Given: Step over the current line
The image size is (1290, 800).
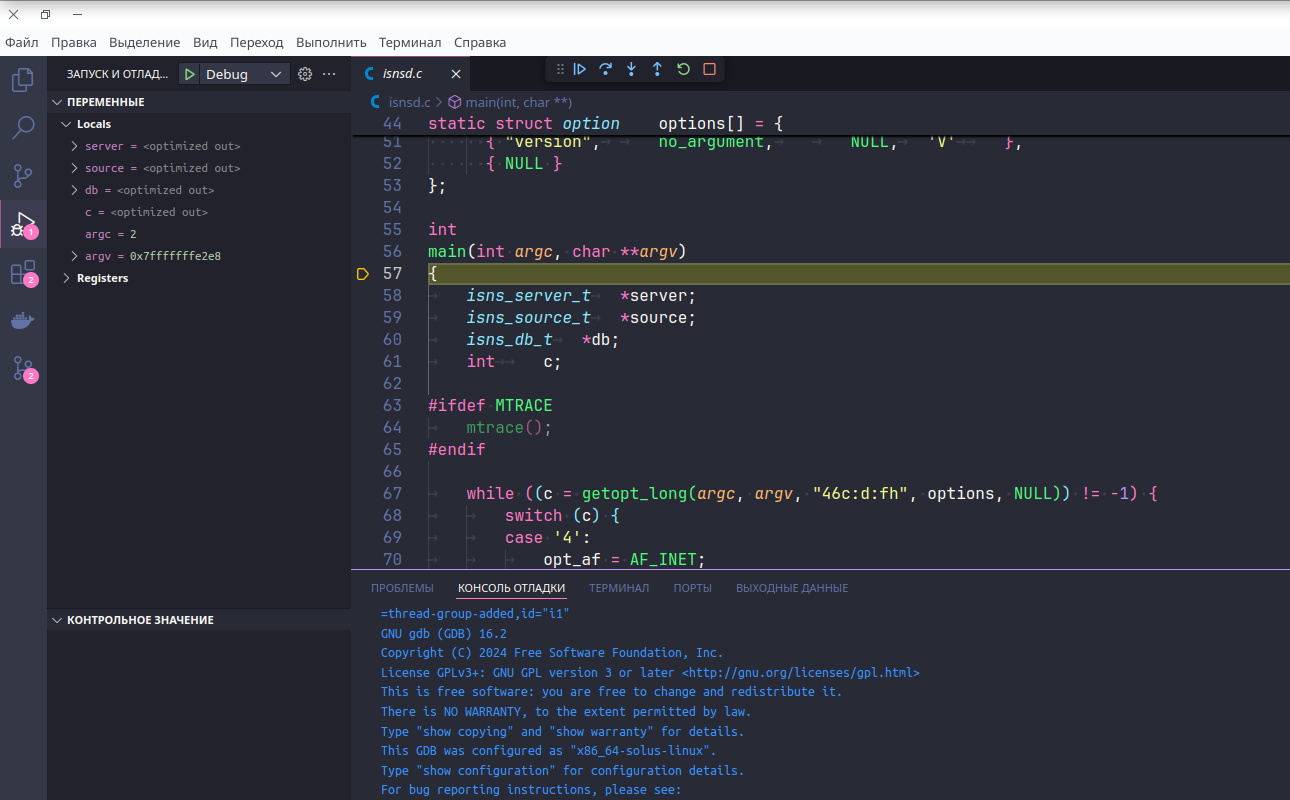Looking at the screenshot, I should point(606,69).
